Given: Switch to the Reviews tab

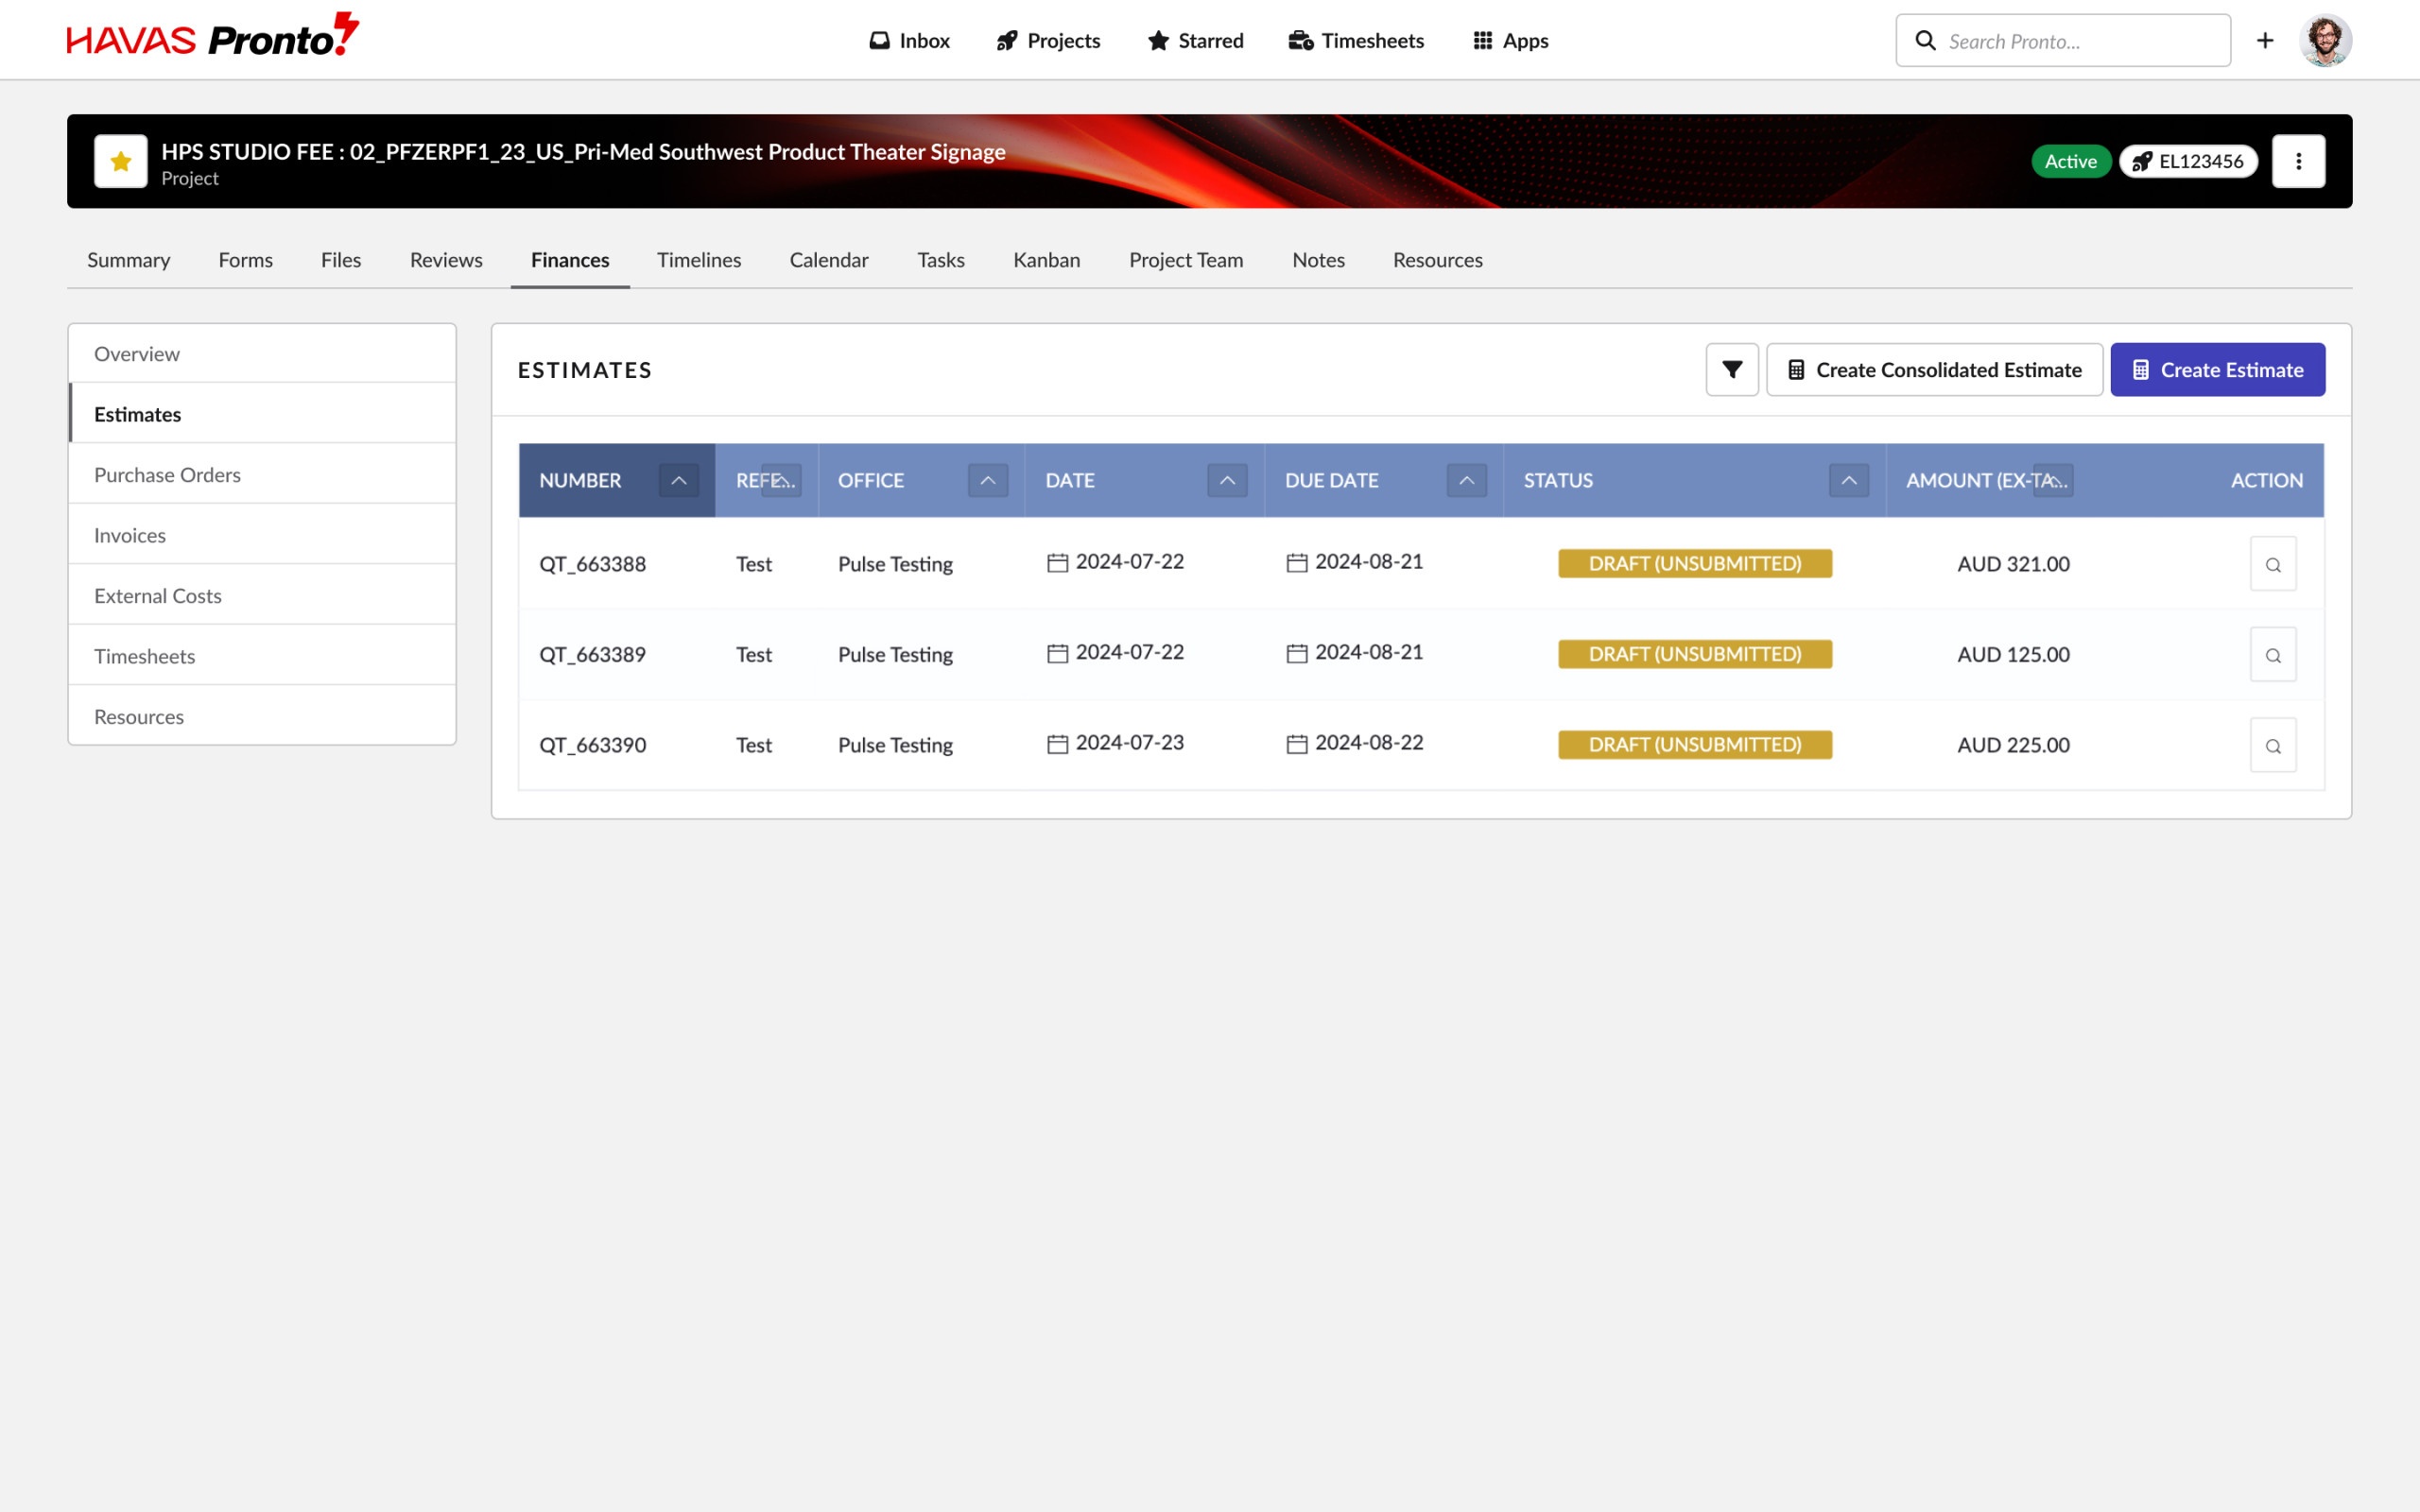Looking at the screenshot, I should coord(446,260).
